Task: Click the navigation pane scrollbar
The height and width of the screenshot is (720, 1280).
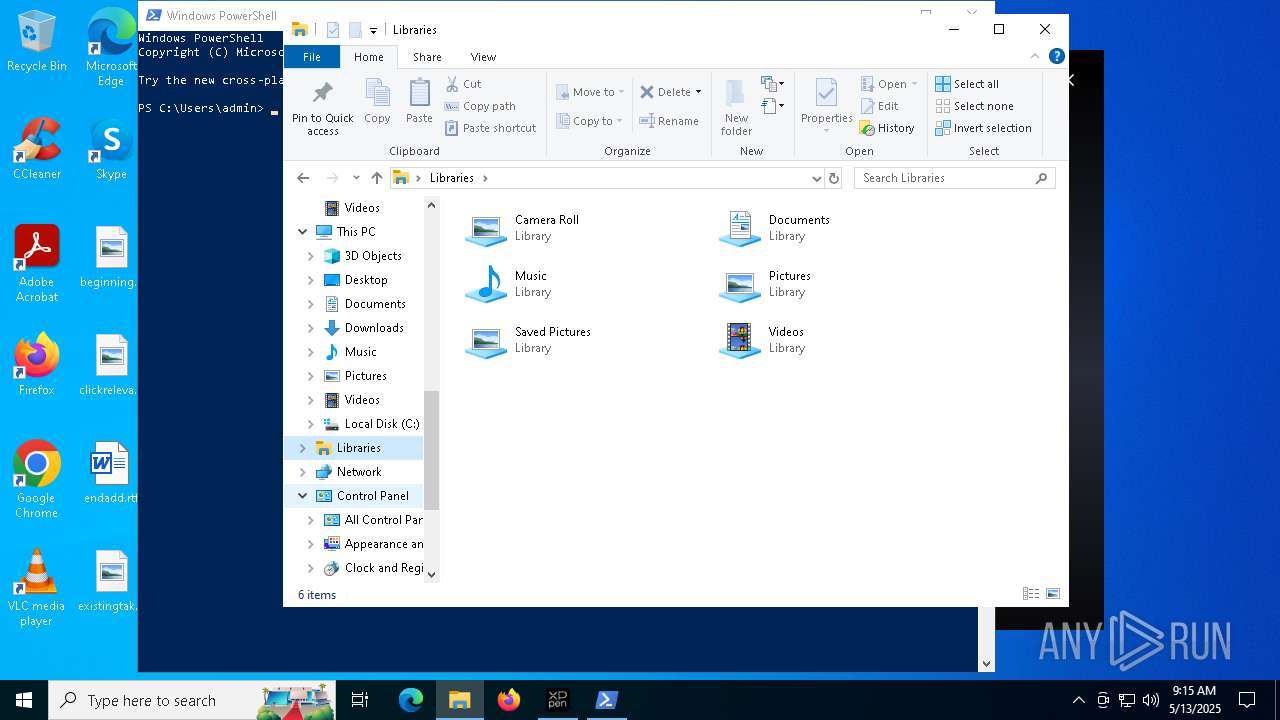Action: (x=431, y=450)
